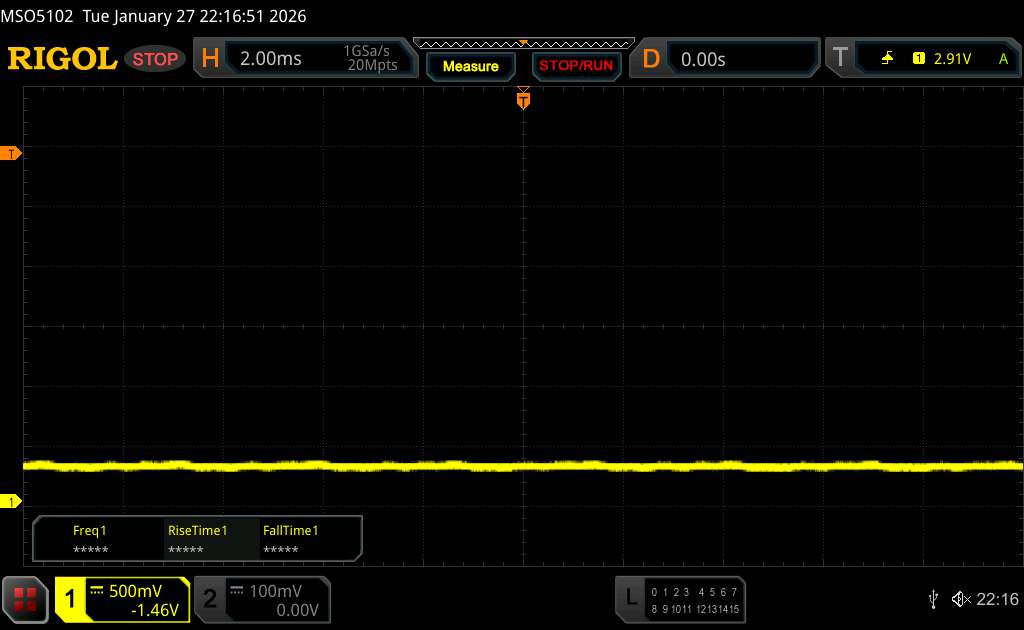Click the USB connection icon
The height and width of the screenshot is (630, 1024).
[934, 599]
